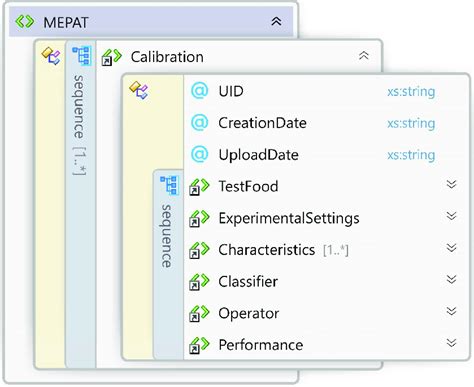The height and width of the screenshot is (387, 474).
Task: Click the outer complex type icon
Action: tap(51, 56)
